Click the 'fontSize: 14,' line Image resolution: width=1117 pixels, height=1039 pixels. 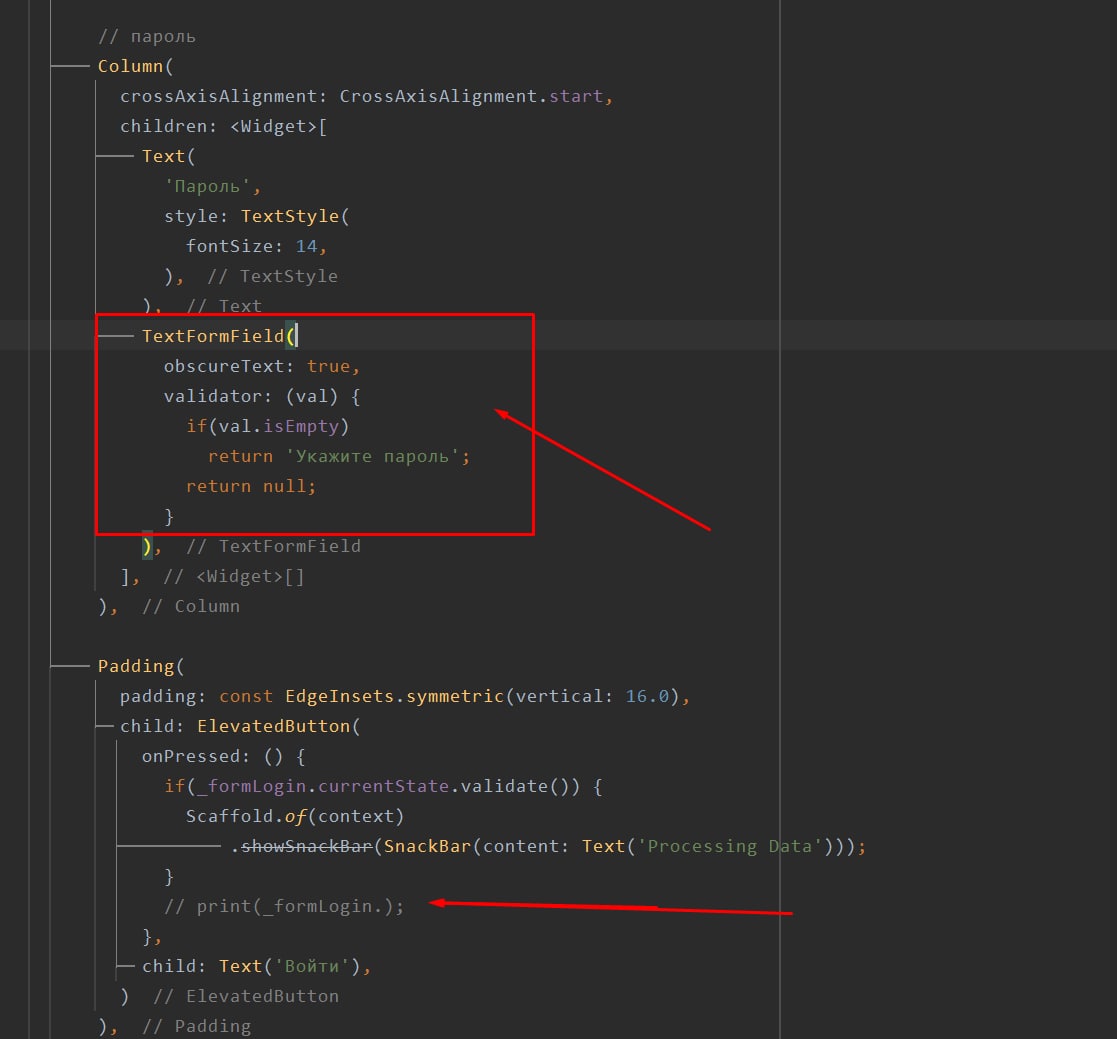pos(256,246)
